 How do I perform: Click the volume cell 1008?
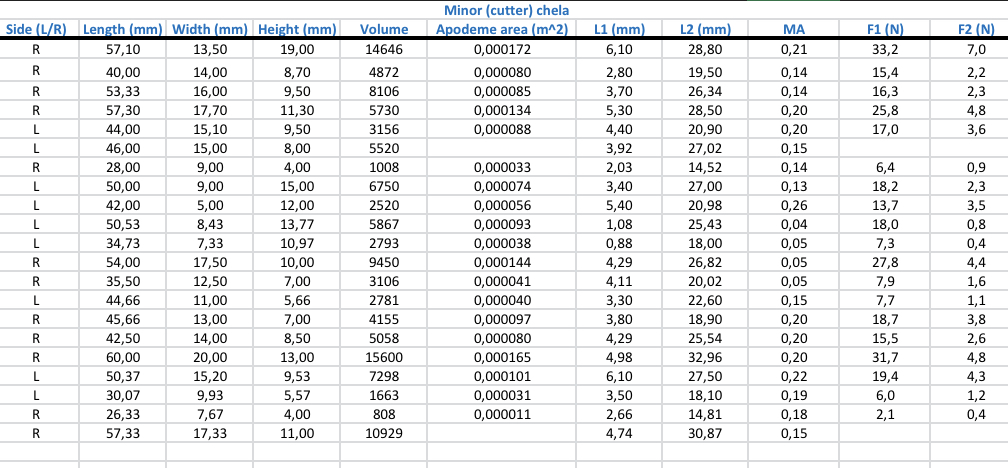point(384,167)
